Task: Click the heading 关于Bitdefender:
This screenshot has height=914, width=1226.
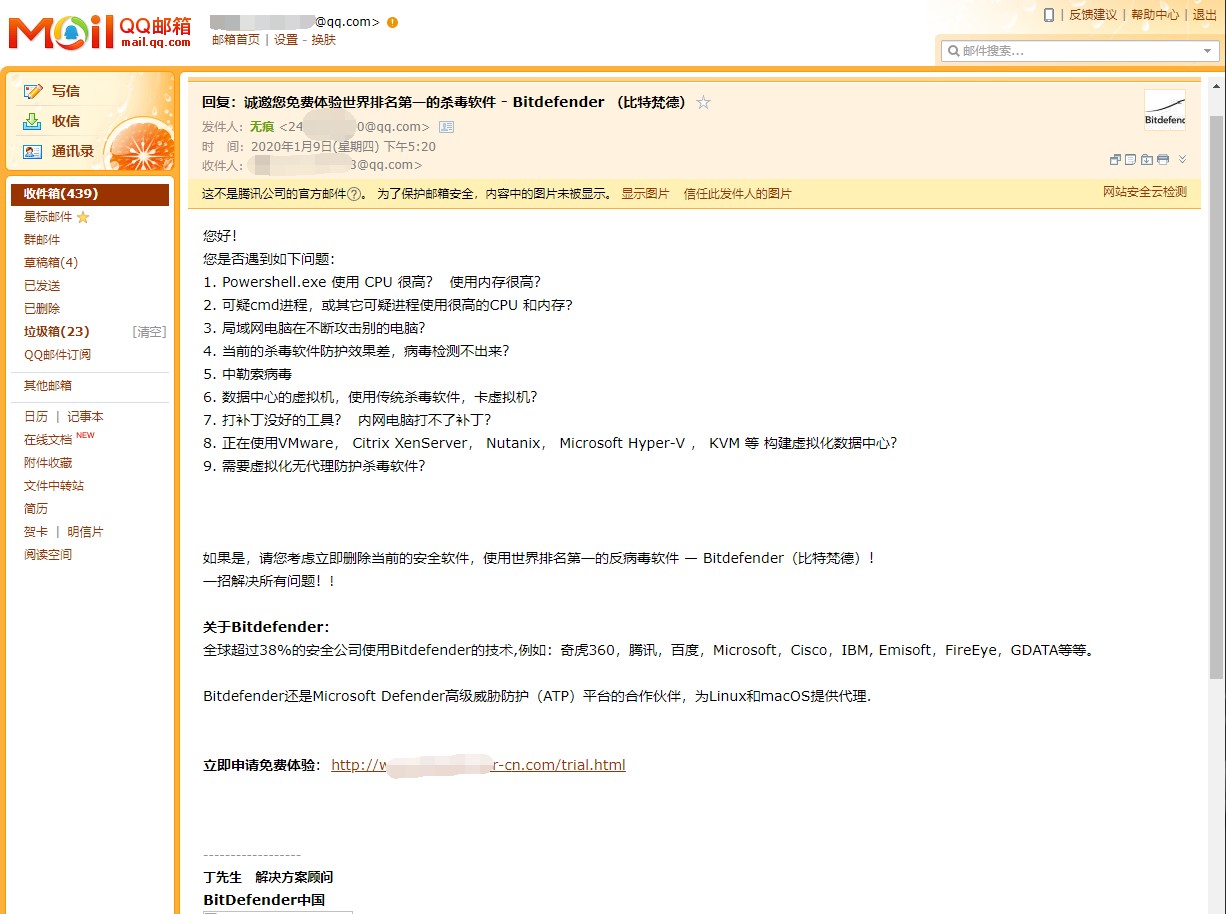Action: point(266,627)
